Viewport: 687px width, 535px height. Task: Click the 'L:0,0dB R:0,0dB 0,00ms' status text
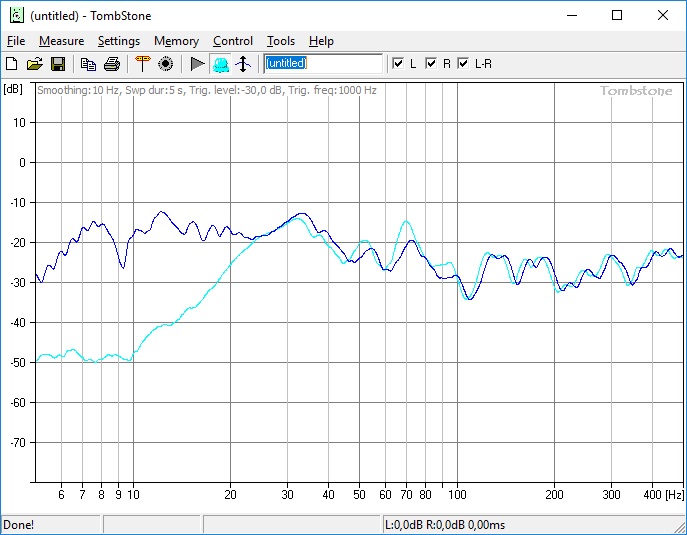[x=445, y=524]
